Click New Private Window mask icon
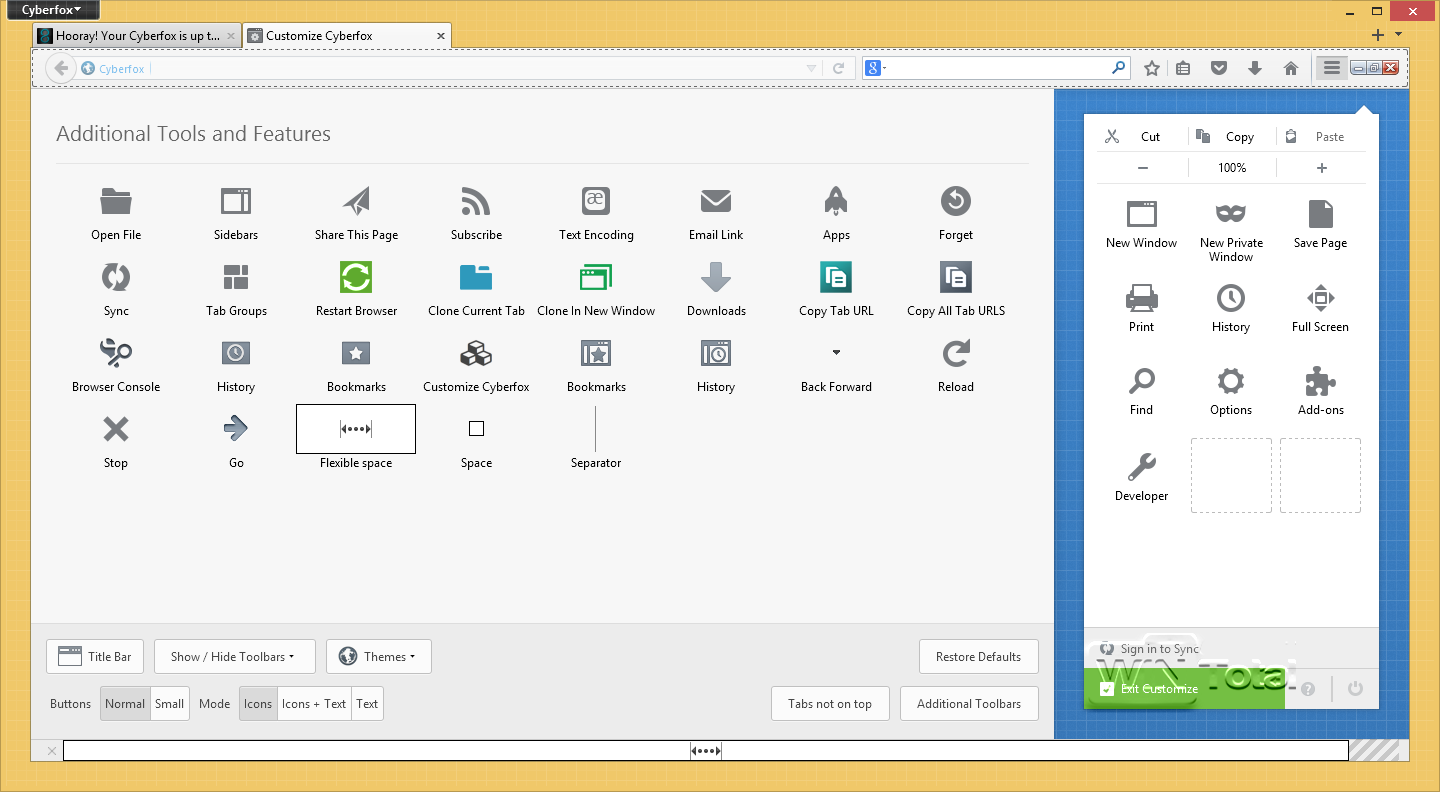This screenshot has height=792, width=1440. click(x=1231, y=213)
